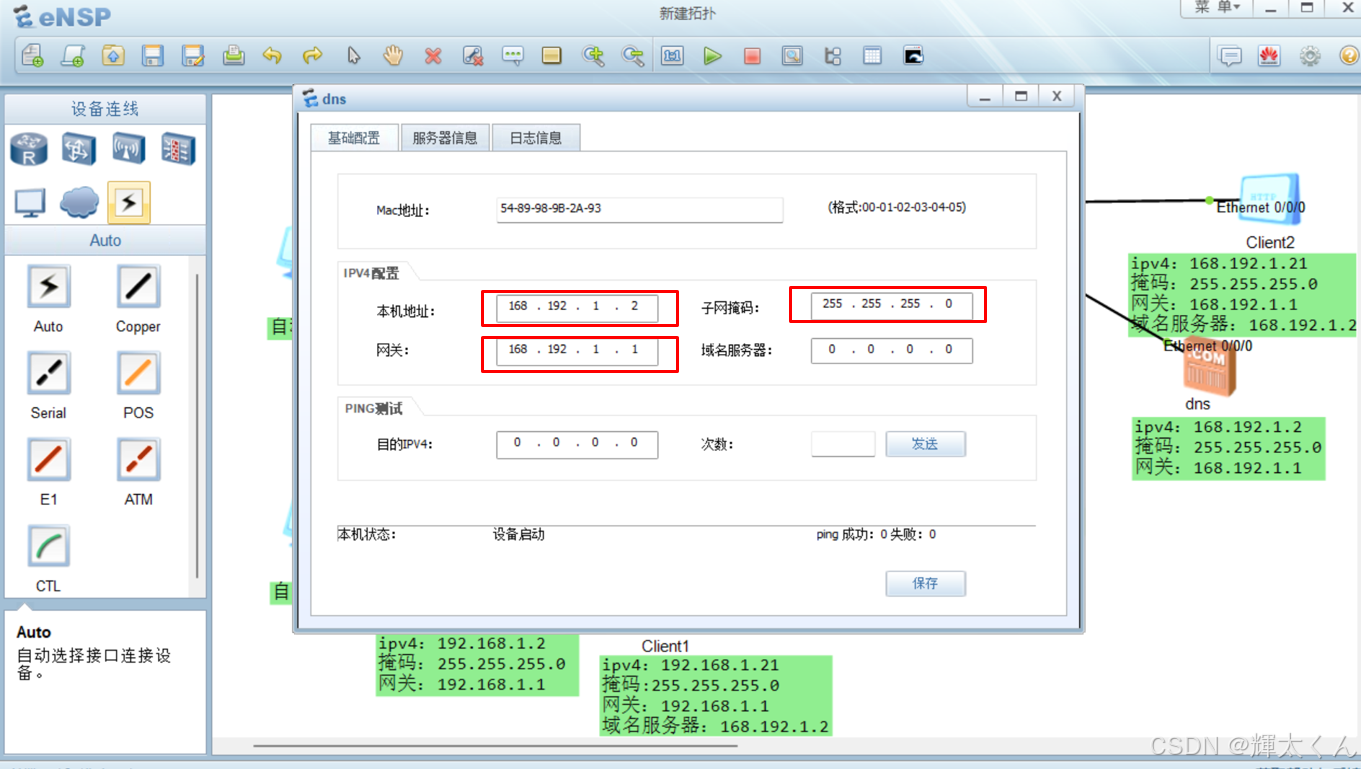Screen dimensions: 1363x769
Task: Select the Router device icon
Action: coord(28,148)
